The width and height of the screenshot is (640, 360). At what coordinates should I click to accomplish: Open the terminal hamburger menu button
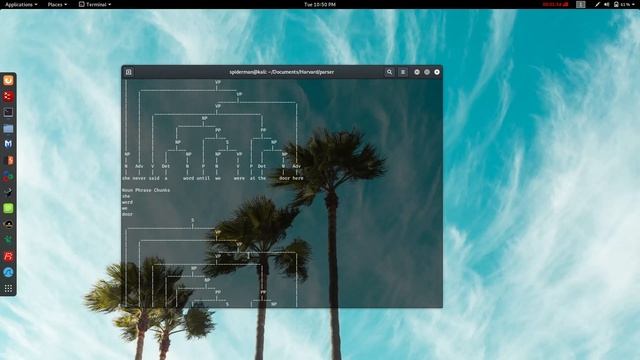tap(403, 72)
